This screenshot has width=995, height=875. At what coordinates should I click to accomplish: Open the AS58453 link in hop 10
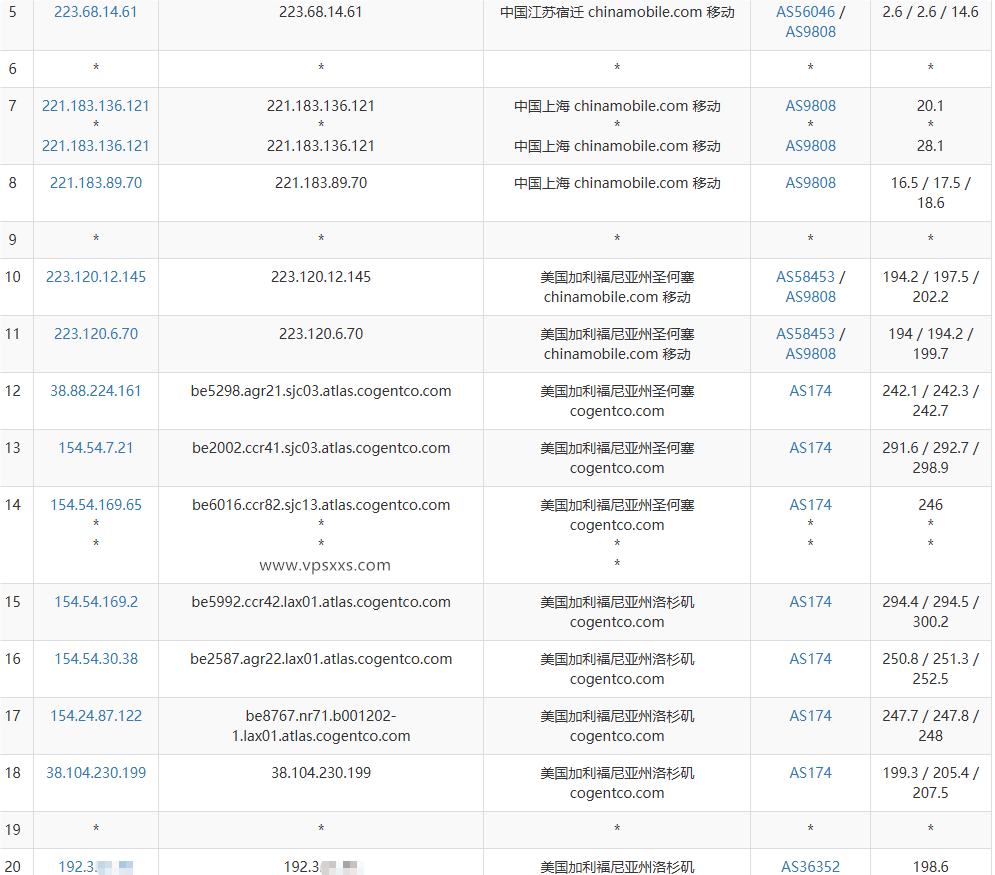point(805,277)
